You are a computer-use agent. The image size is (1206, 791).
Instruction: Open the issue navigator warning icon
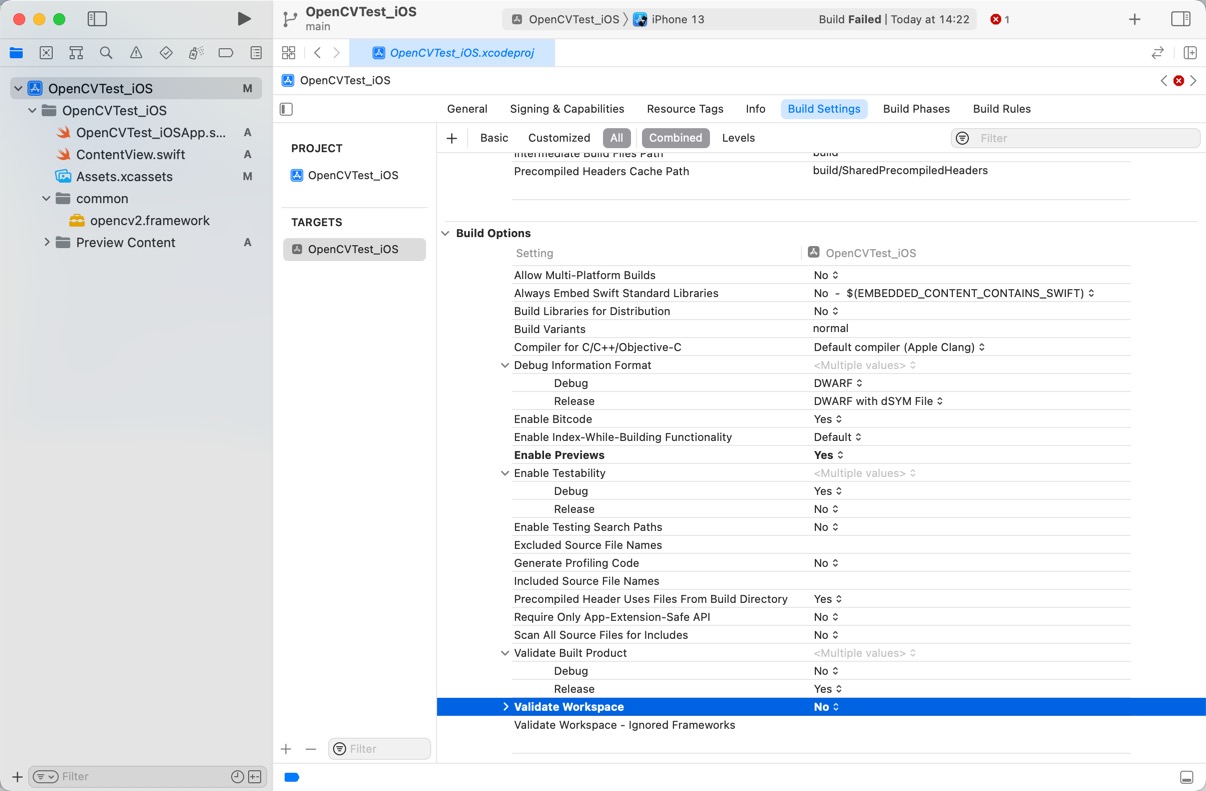coord(136,53)
